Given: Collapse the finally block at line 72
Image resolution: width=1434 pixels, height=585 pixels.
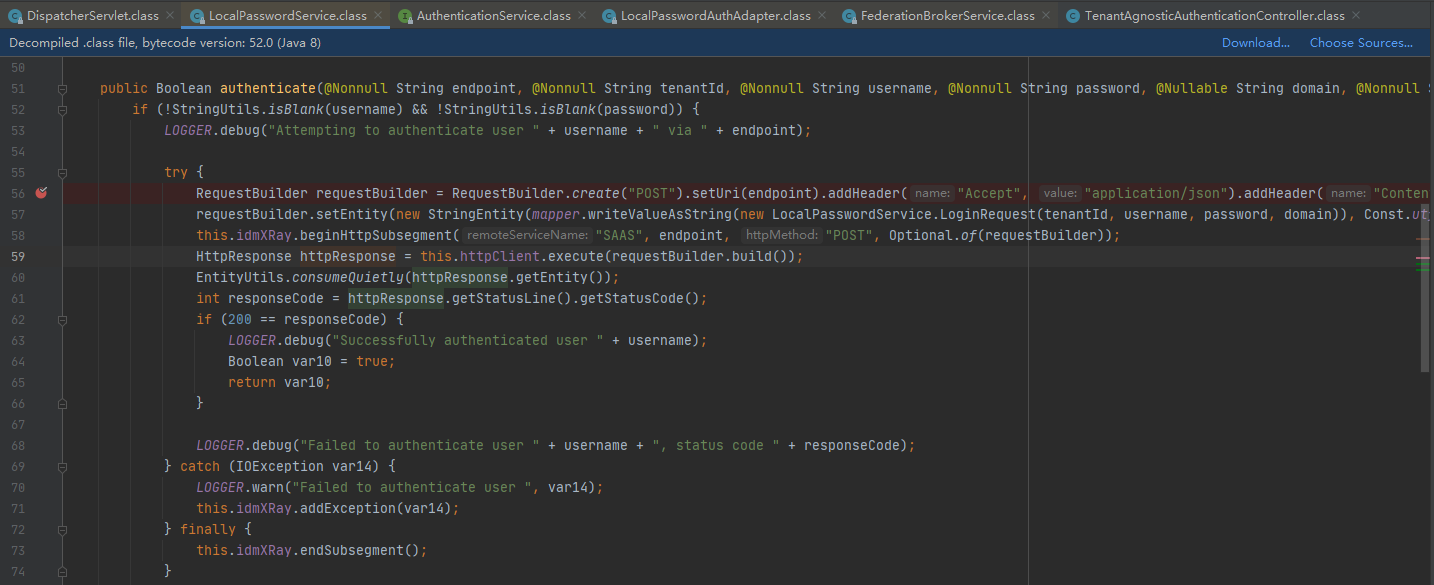Looking at the screenshot, I should pos(62,529).
